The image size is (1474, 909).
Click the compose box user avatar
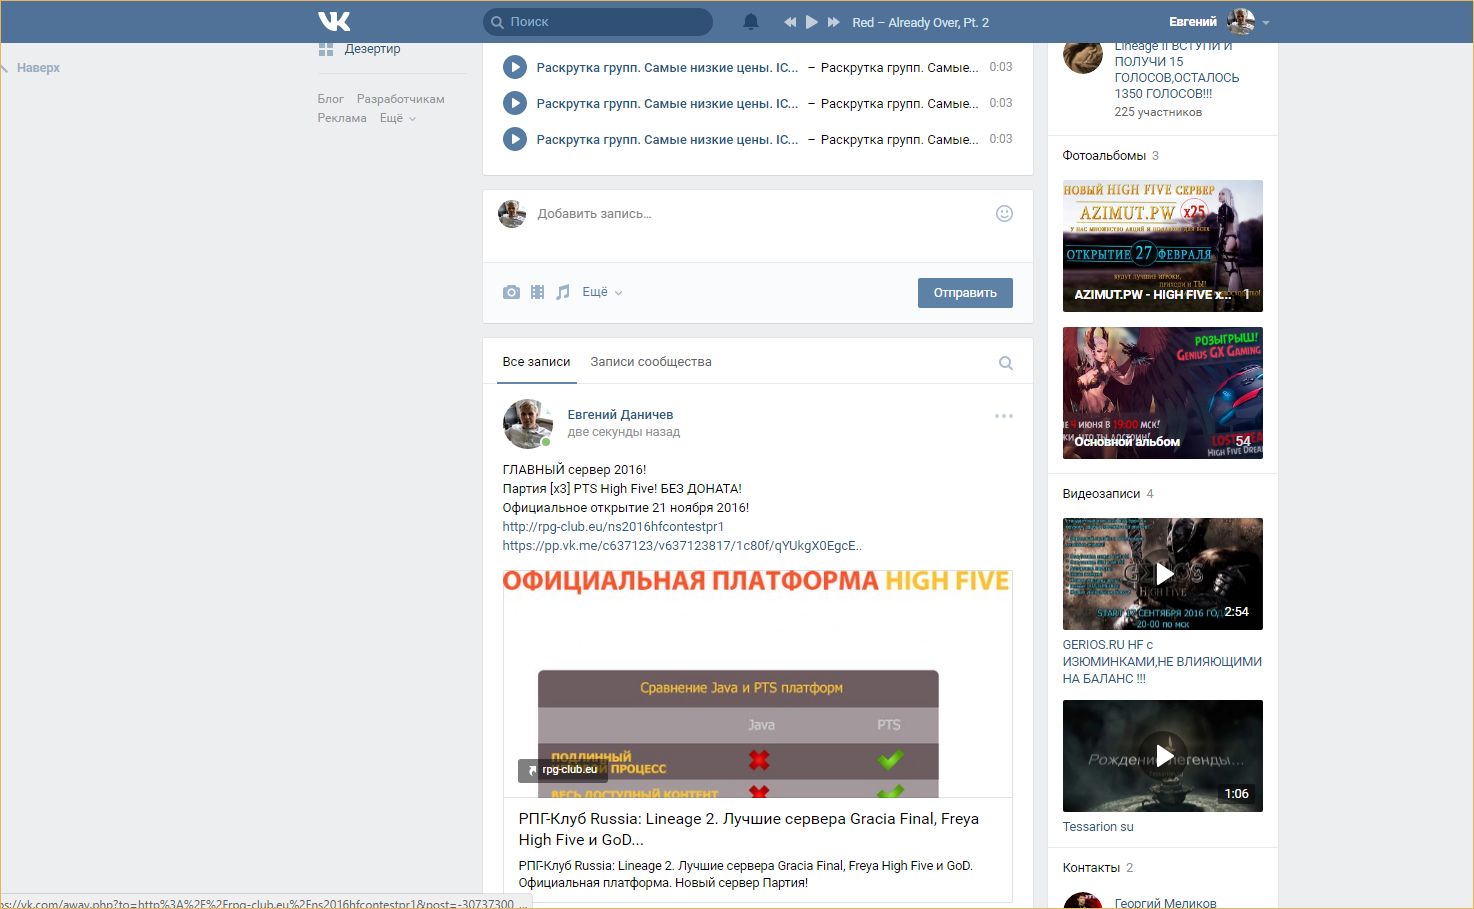coord(512,213)
